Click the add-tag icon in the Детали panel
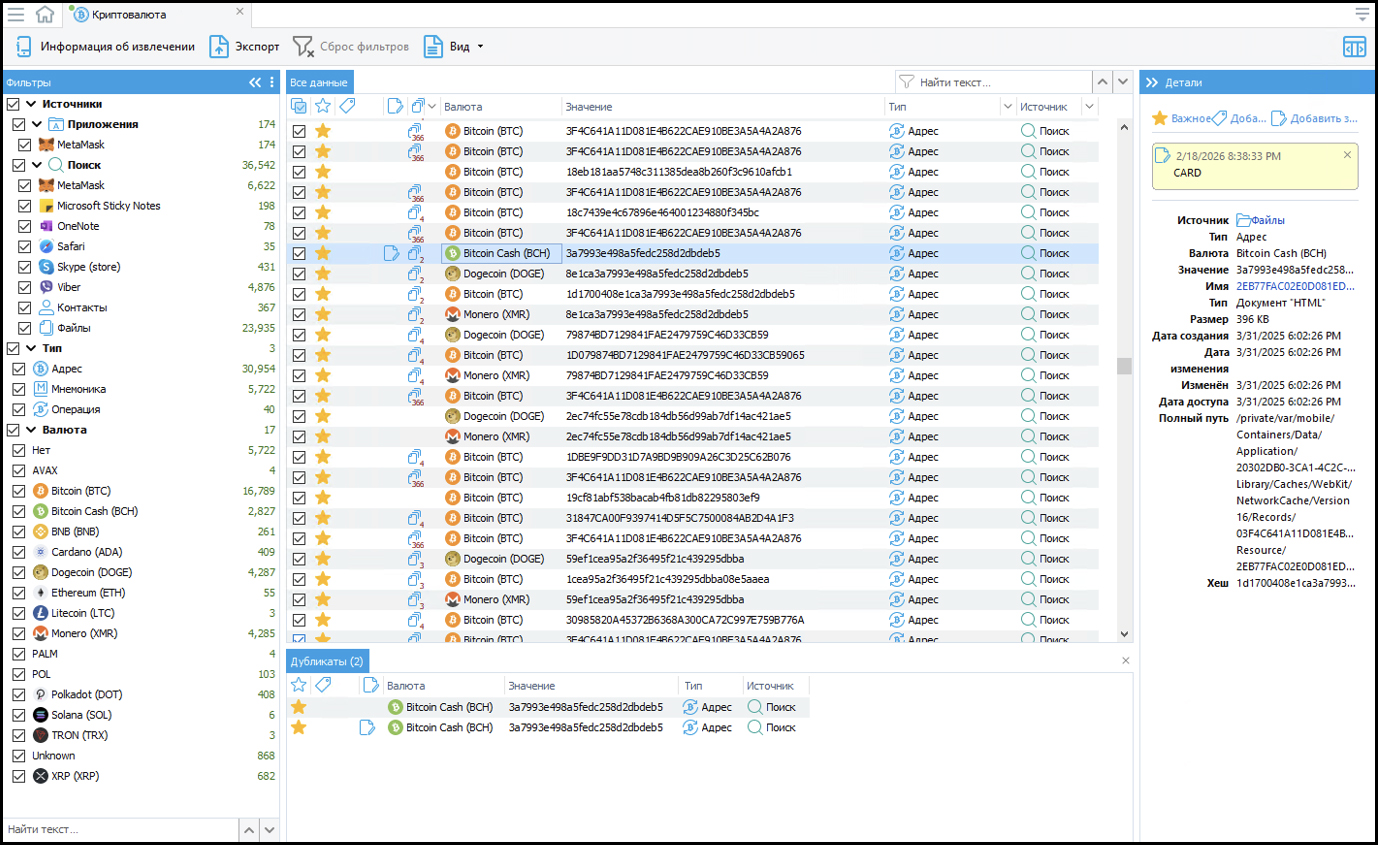 [x=1220, y=118]
